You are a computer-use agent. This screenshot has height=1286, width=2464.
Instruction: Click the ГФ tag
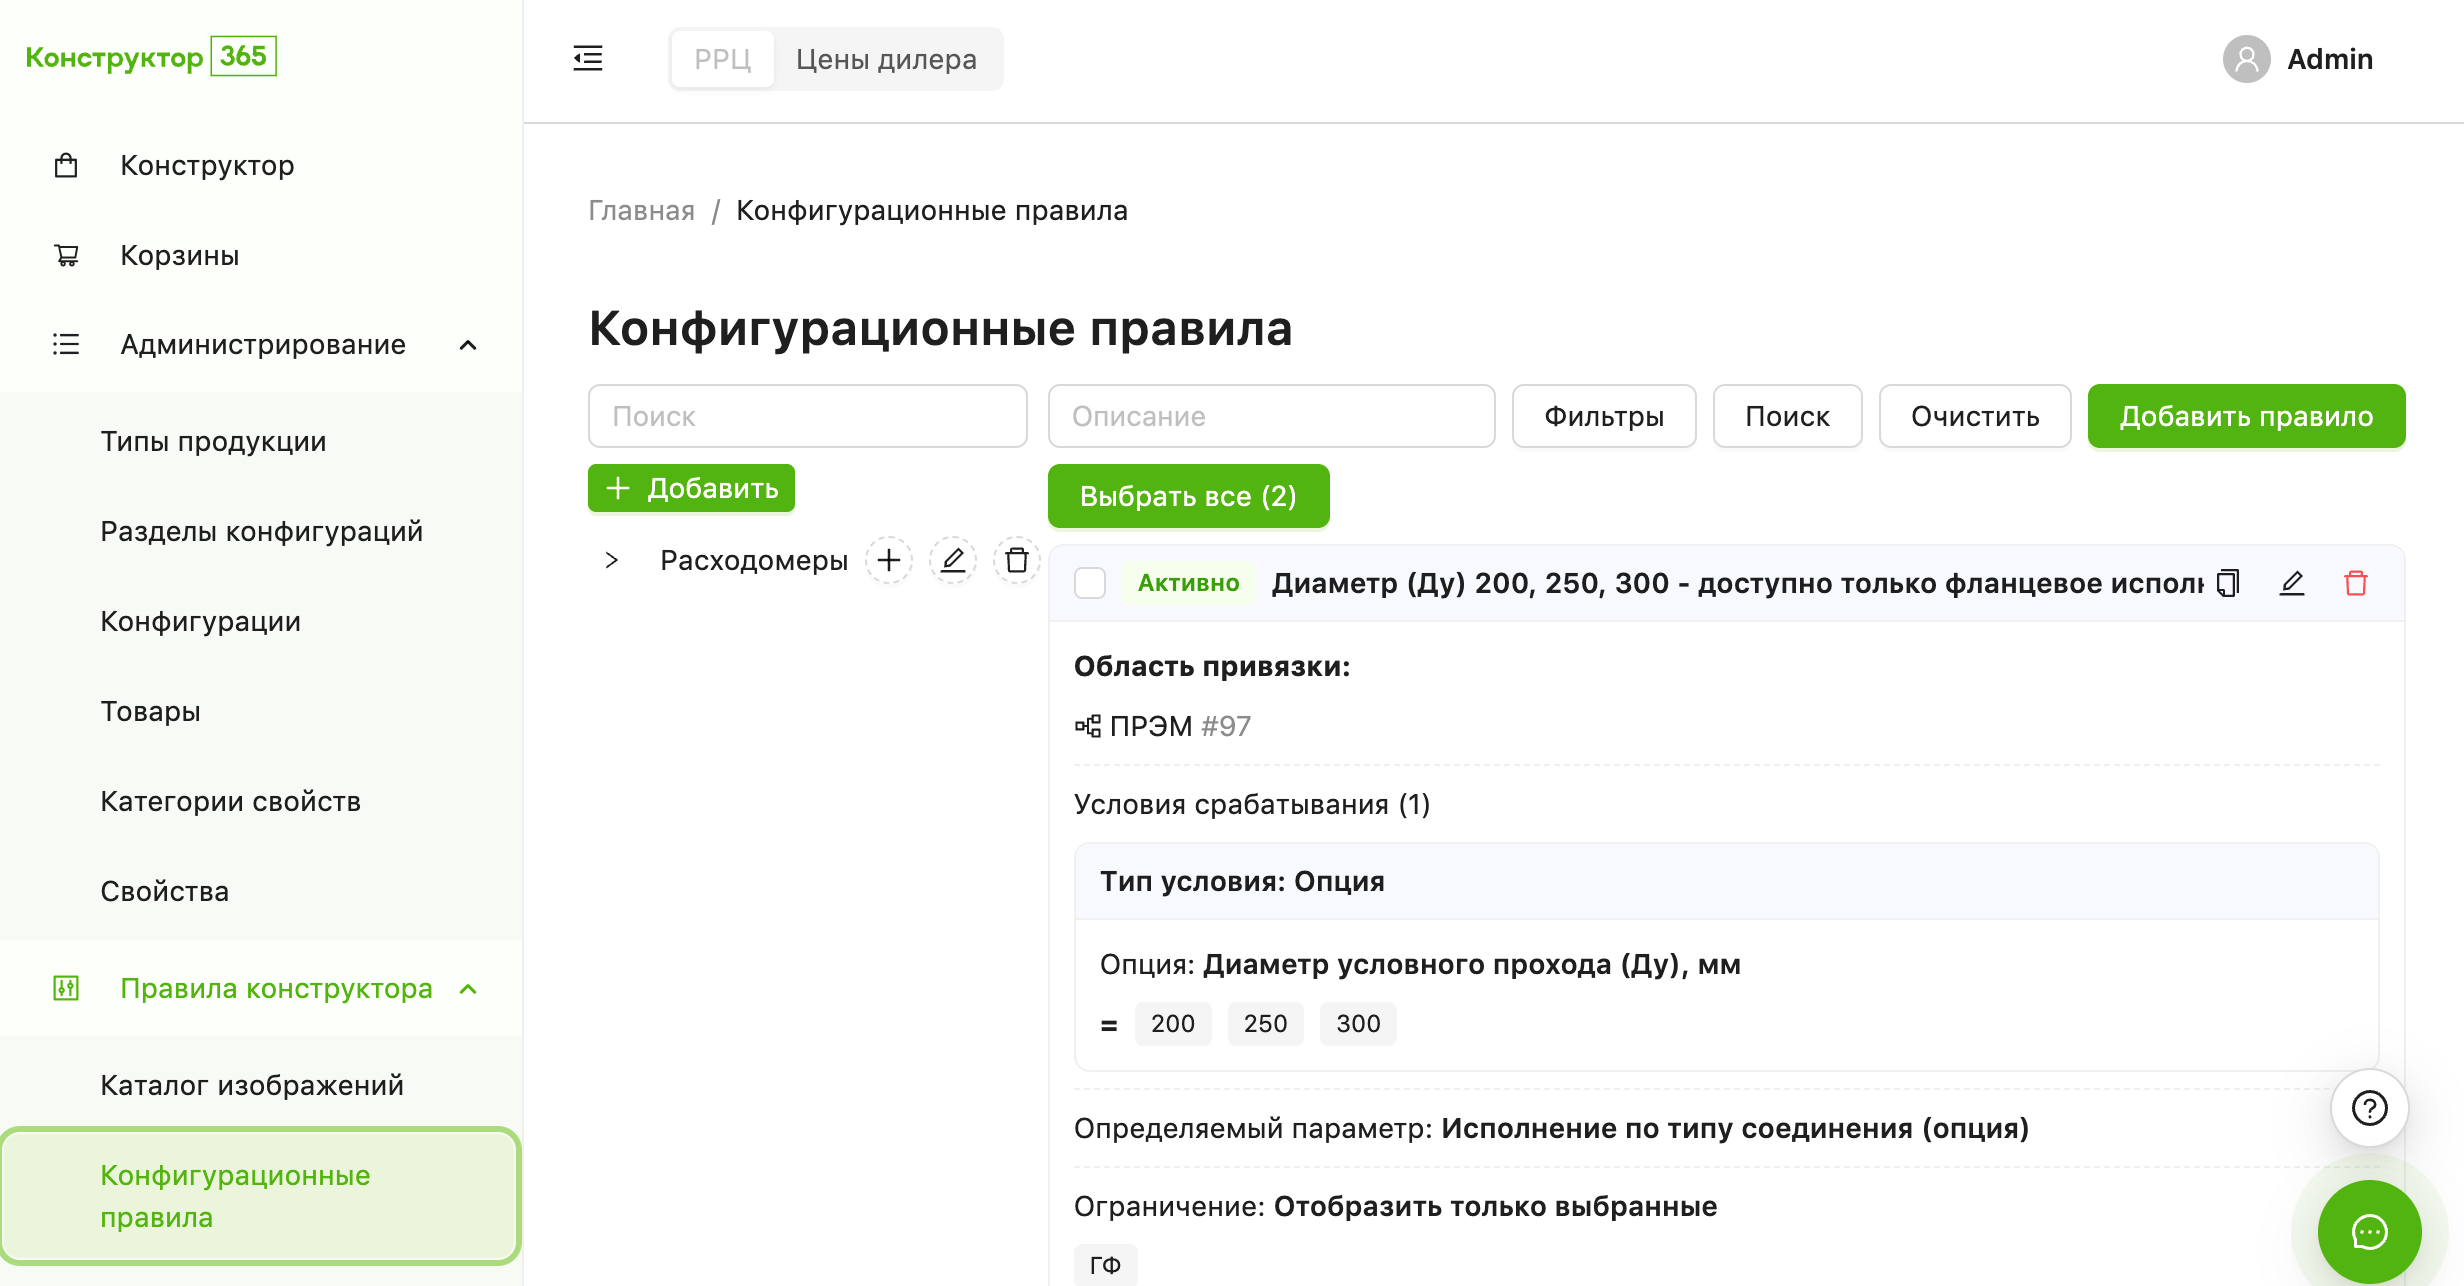[1105, 1265]
